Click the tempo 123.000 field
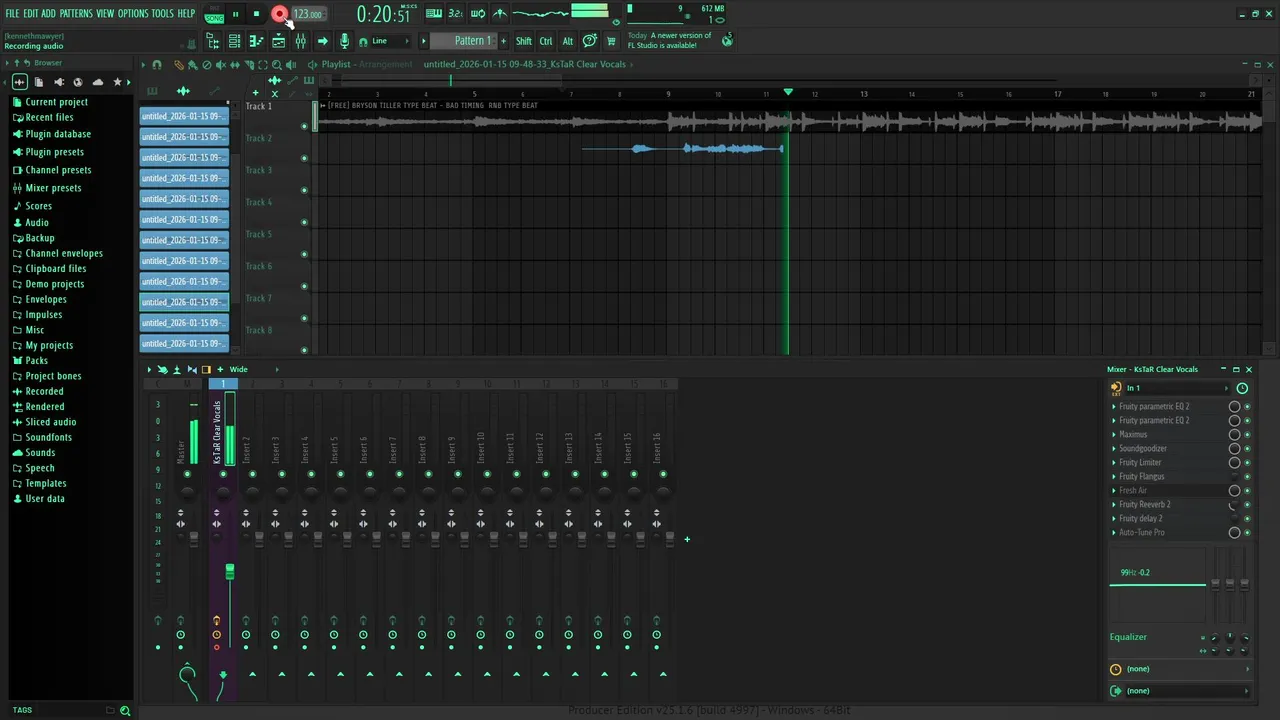1280x720 pixels. (x=308, y=15)
